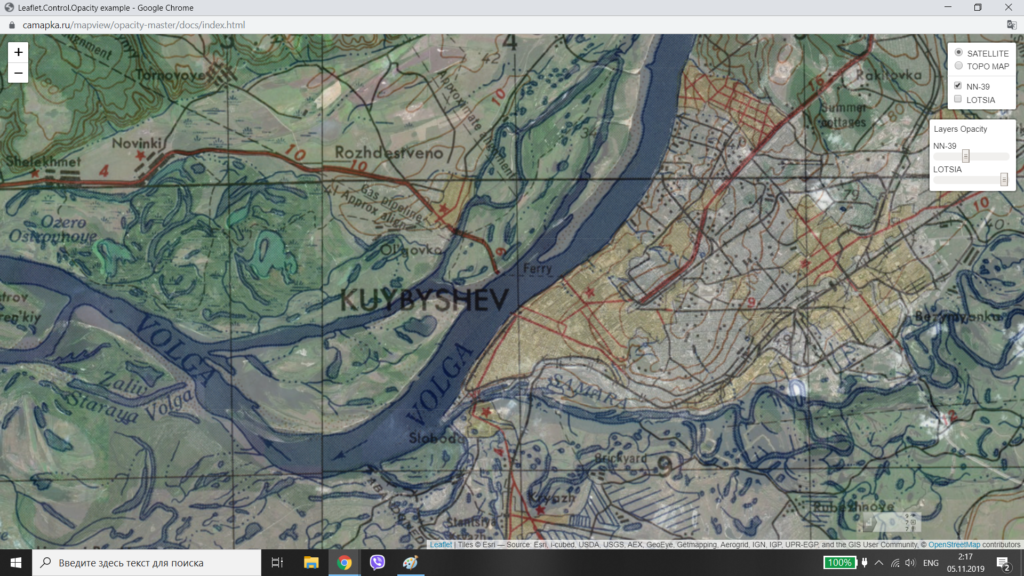Image resolution: width=1024 pixels, height=576 pixels.
Task: Uncheck the NN-39 overlay layer
Action: point(958,86)
